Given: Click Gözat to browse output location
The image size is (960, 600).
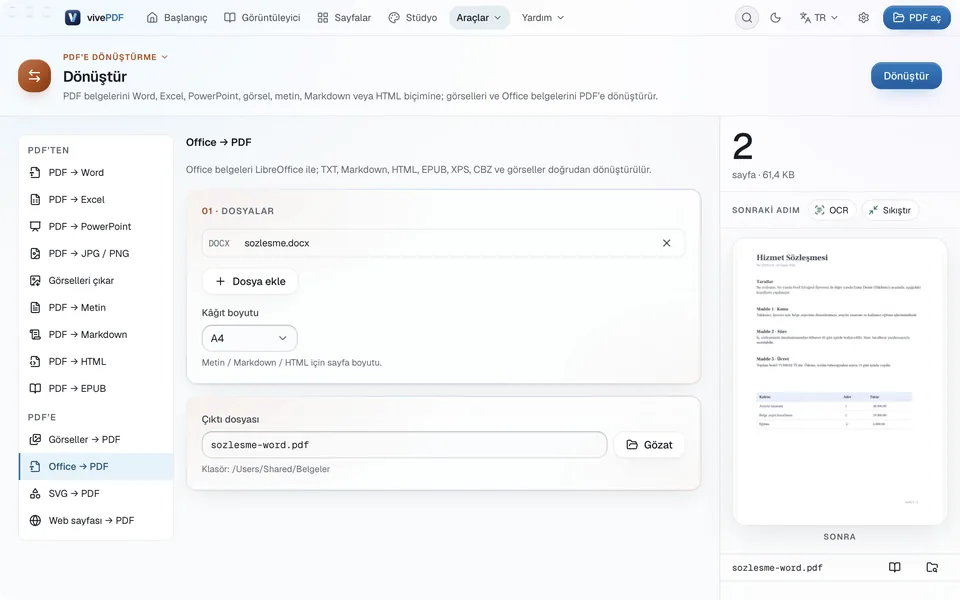Looking at the screenshot, I should pos(649,445).
